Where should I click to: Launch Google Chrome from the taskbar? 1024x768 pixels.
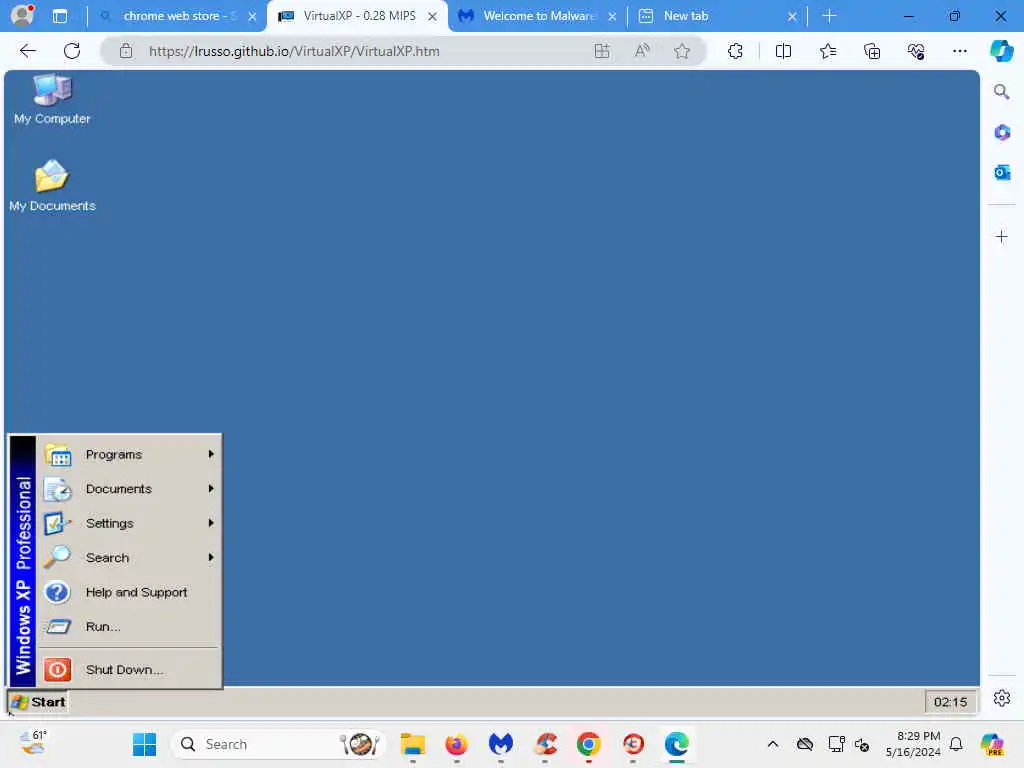[588, 744]
